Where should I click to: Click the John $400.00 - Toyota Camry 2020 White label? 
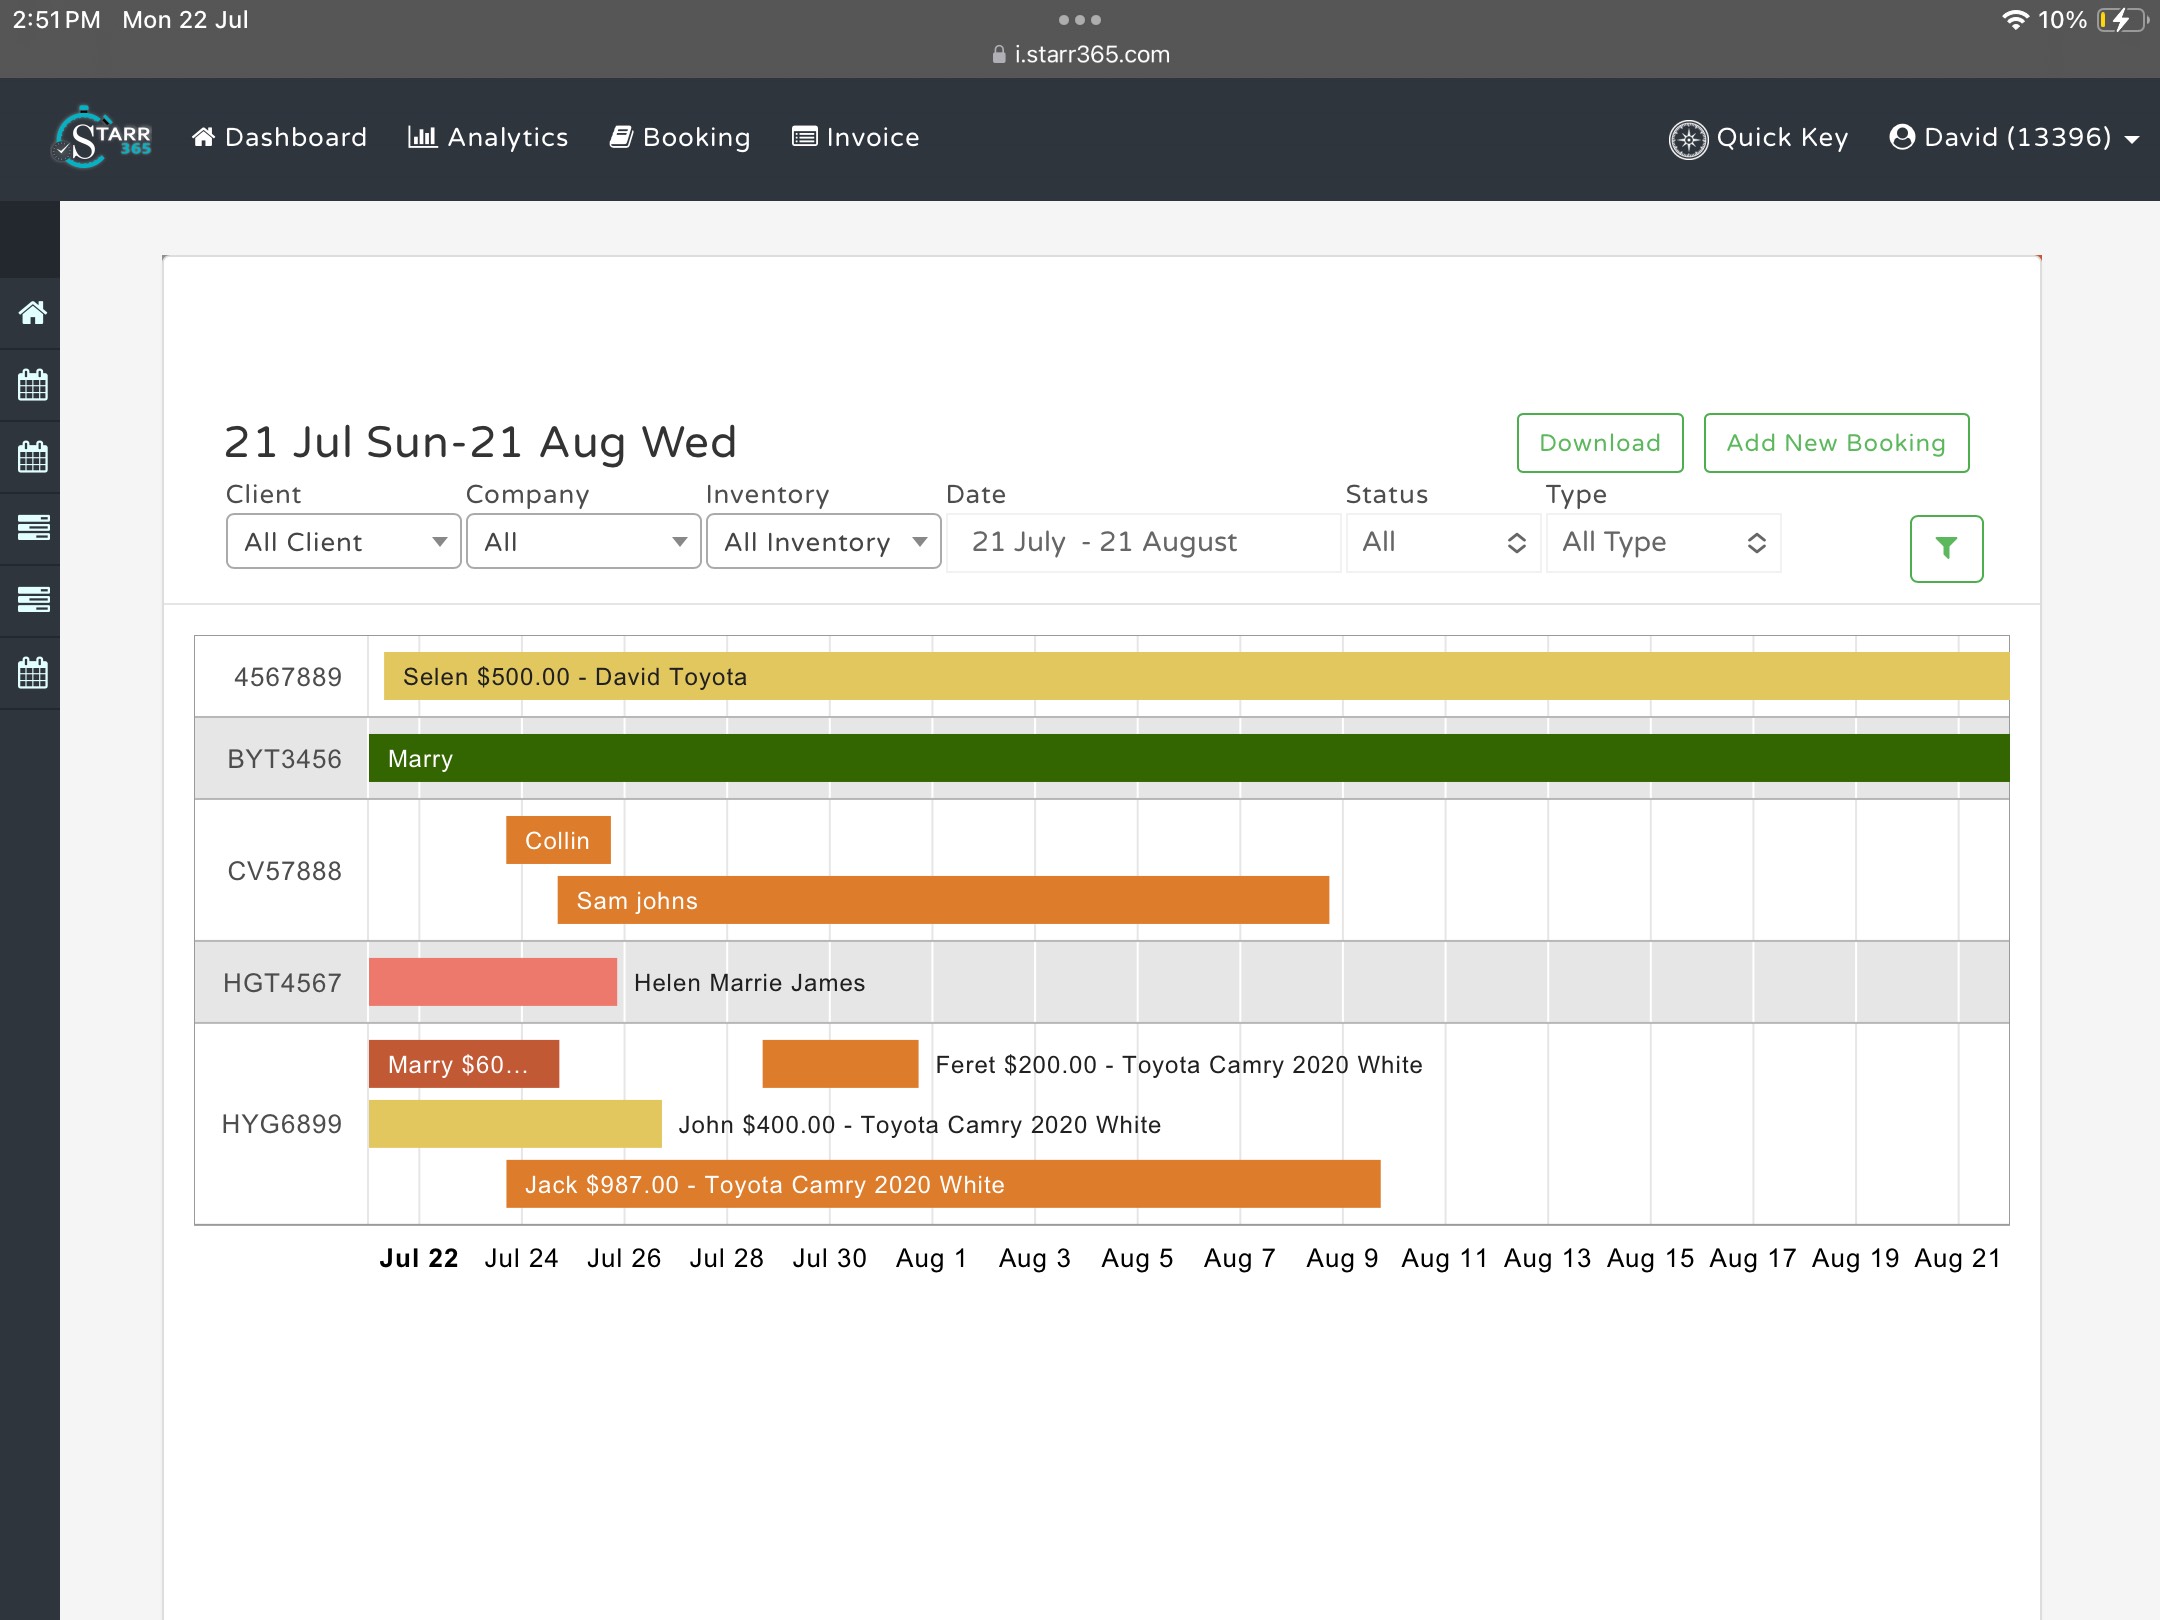(920, 1126)
